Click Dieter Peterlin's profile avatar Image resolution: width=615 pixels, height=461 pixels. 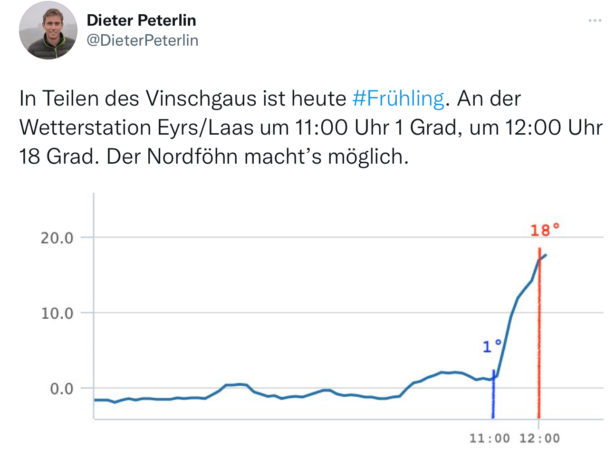(x=48, y=30)
